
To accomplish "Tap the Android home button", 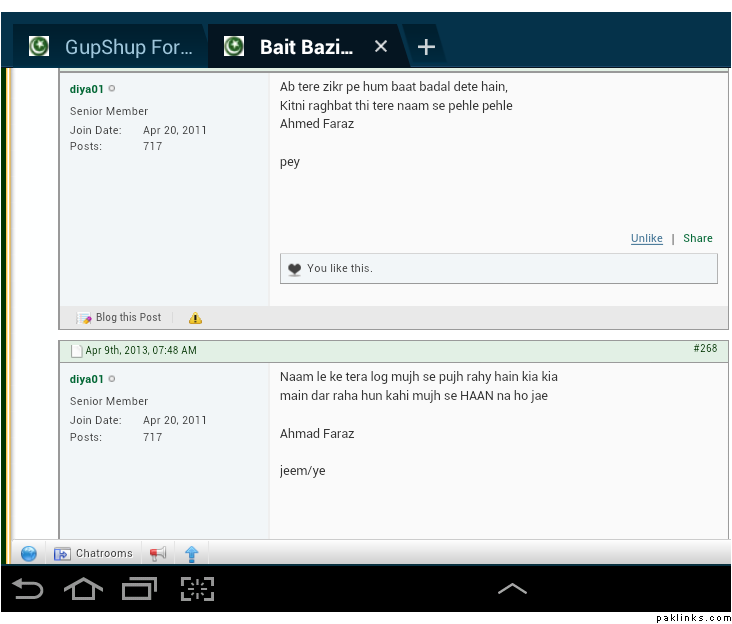I will click(x=83, y=589).
